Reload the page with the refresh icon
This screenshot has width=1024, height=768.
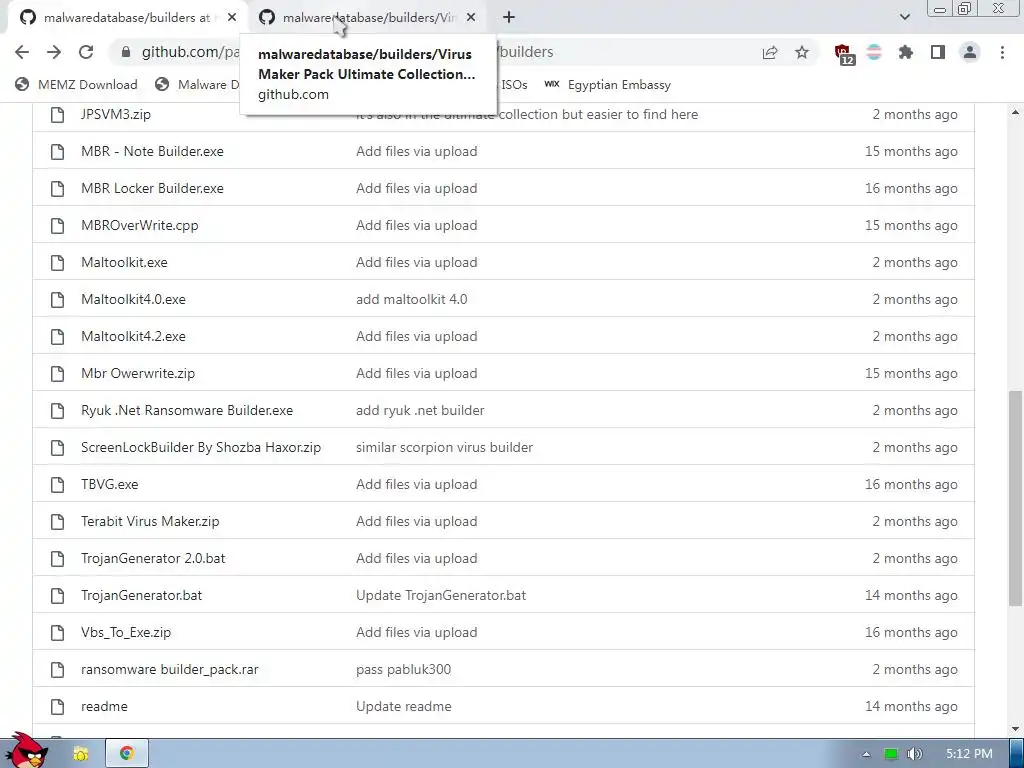[86, 52]
